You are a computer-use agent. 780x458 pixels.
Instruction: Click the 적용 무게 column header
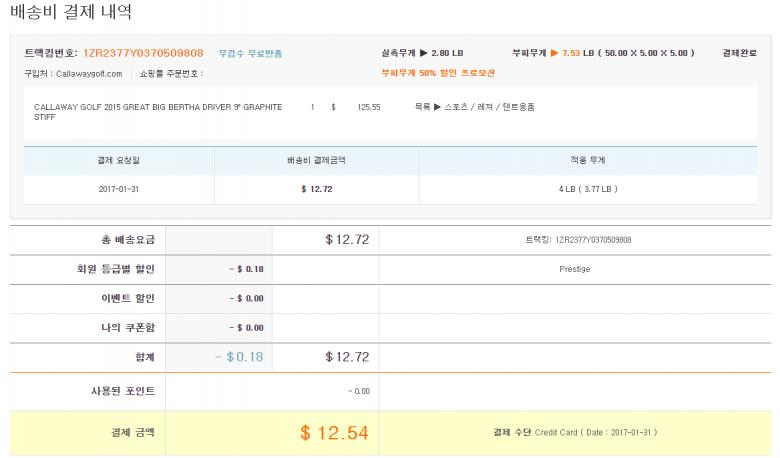tap(594, 160)
